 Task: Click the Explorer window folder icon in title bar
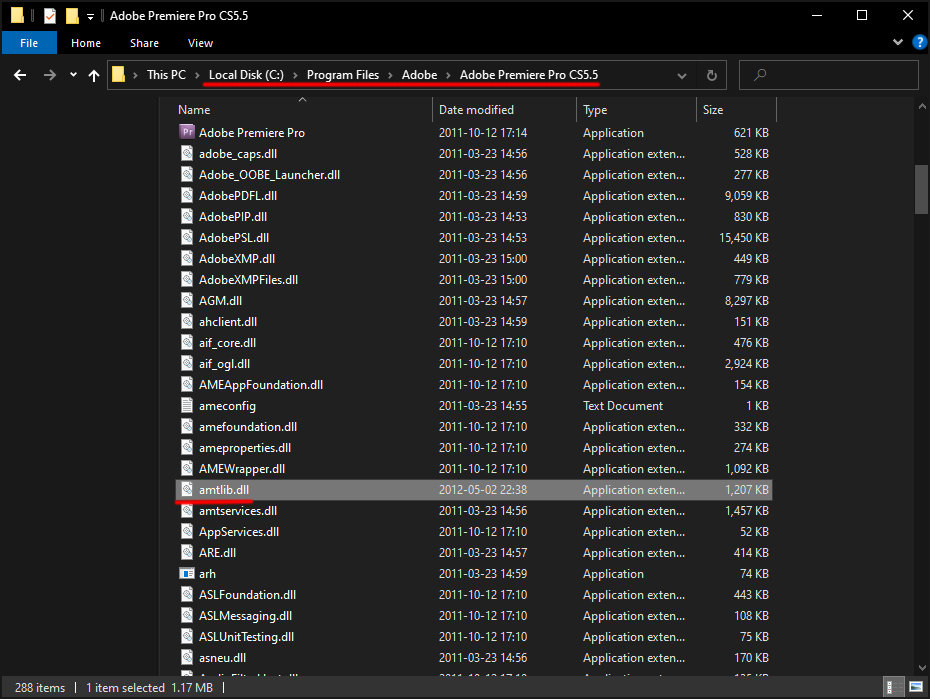17,15
